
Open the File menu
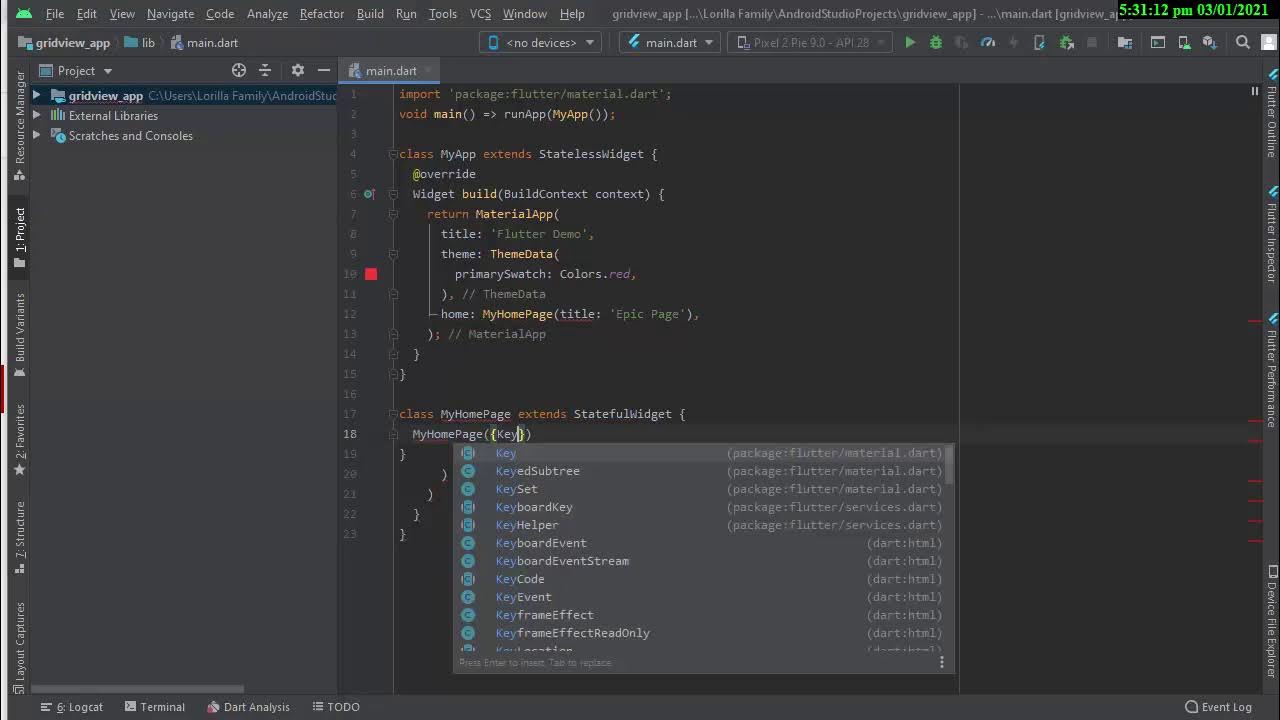click(x=55, y=14)
